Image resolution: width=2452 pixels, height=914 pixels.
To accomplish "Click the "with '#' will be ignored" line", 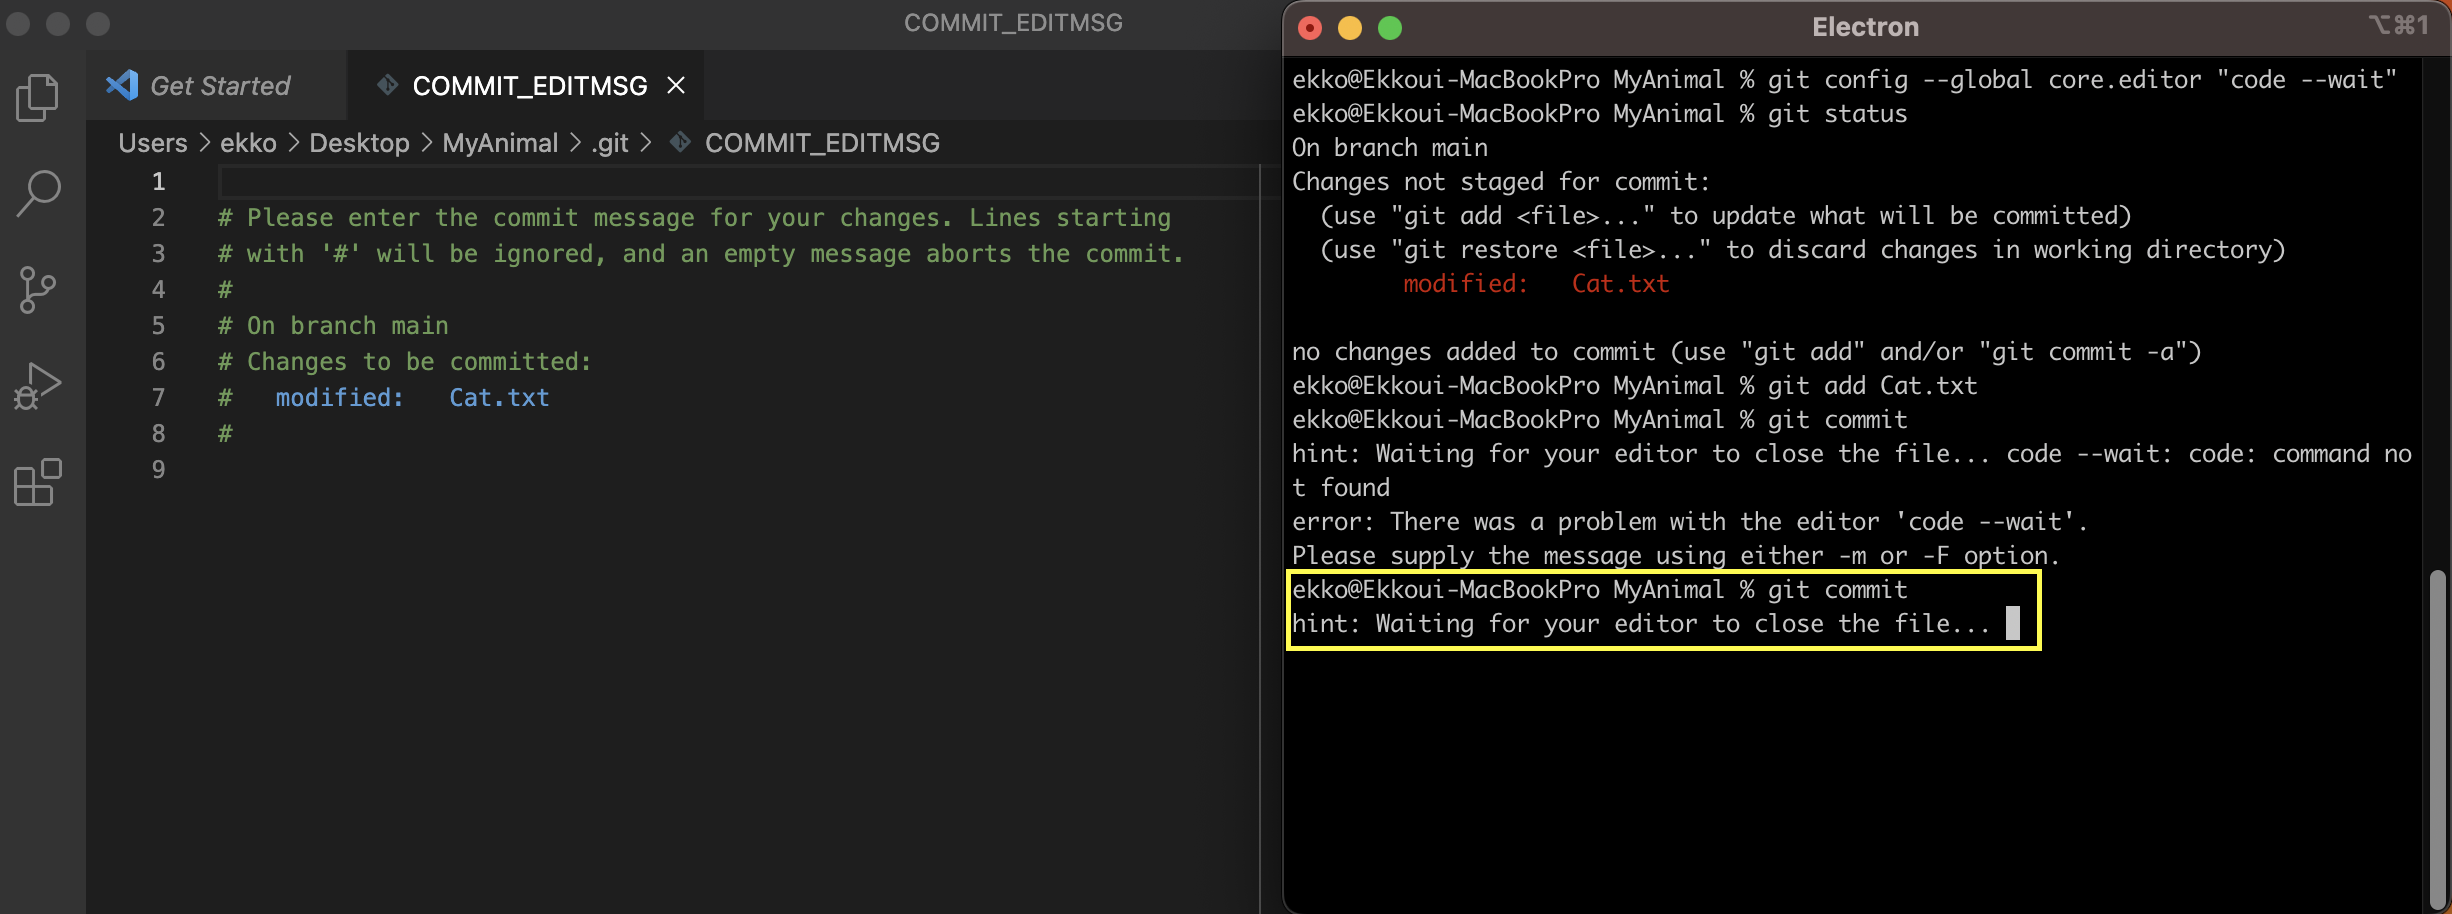I will [701, 254].
